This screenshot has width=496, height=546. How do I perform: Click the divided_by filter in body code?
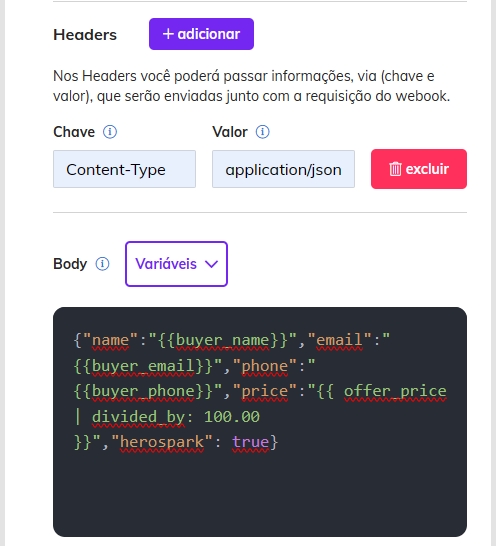tap(138, 417)
